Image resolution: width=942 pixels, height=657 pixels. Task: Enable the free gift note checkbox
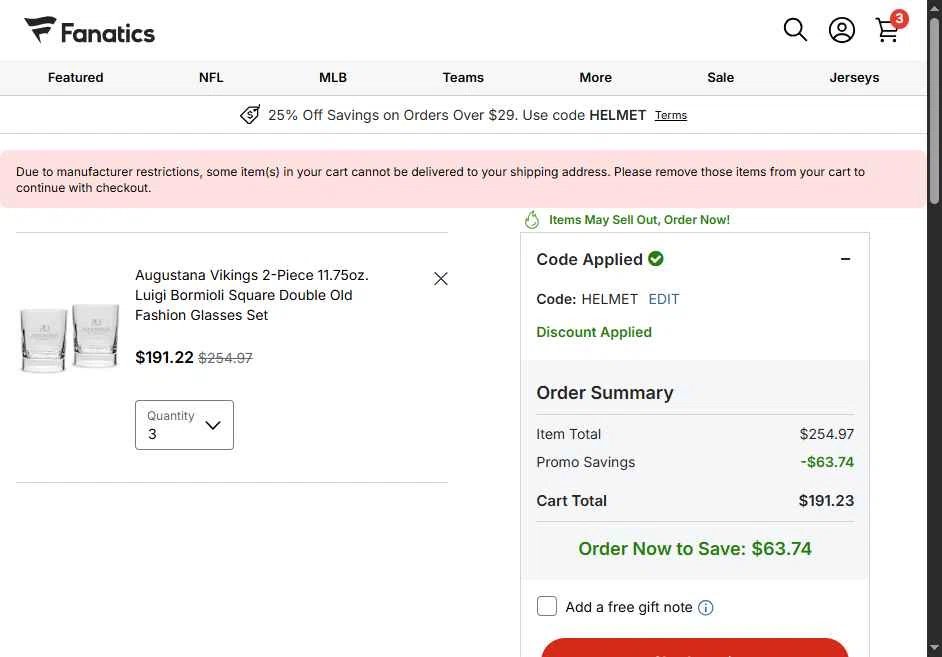coord(547,606)
